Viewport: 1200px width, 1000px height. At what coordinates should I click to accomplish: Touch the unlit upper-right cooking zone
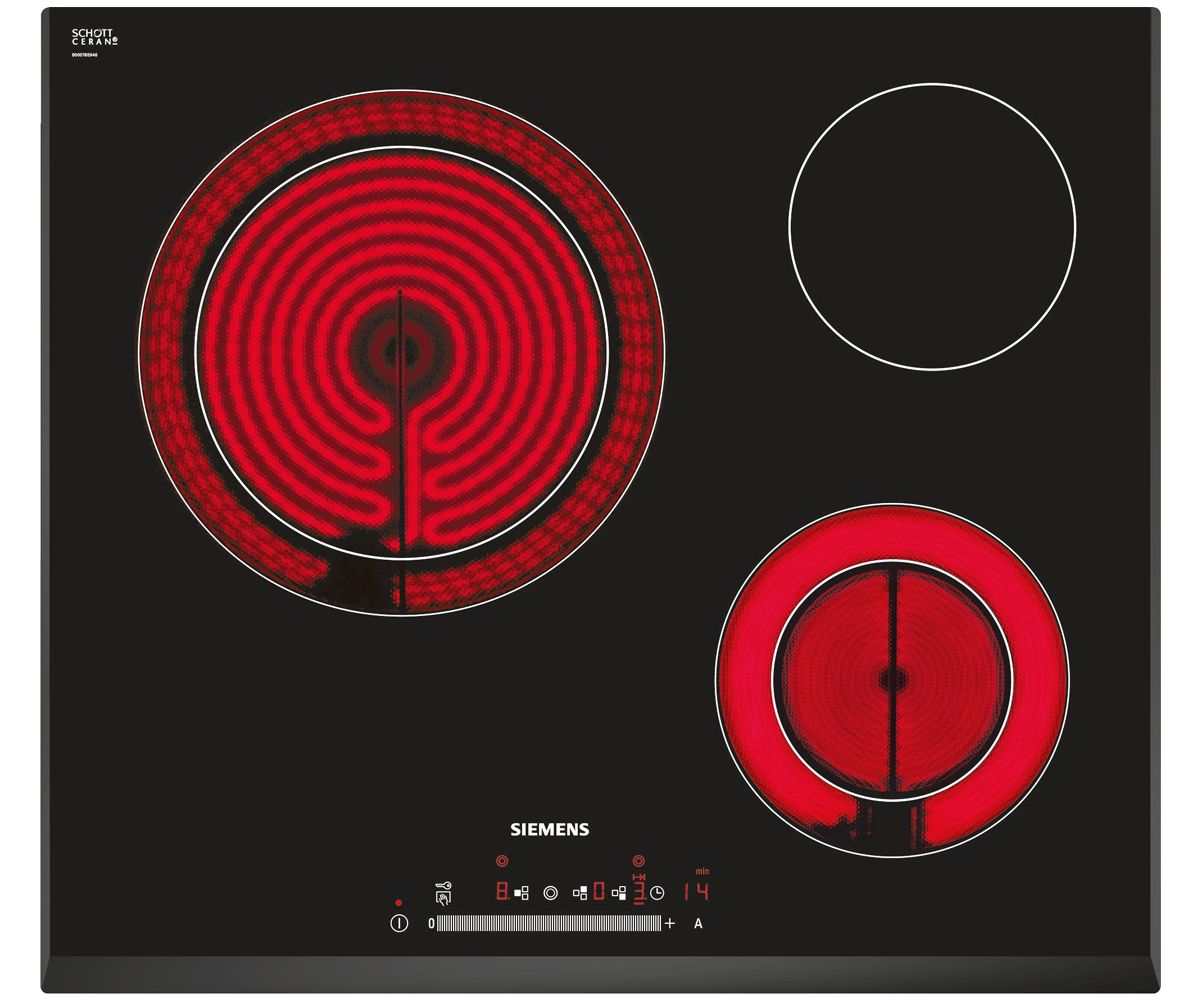click(932, 226)
